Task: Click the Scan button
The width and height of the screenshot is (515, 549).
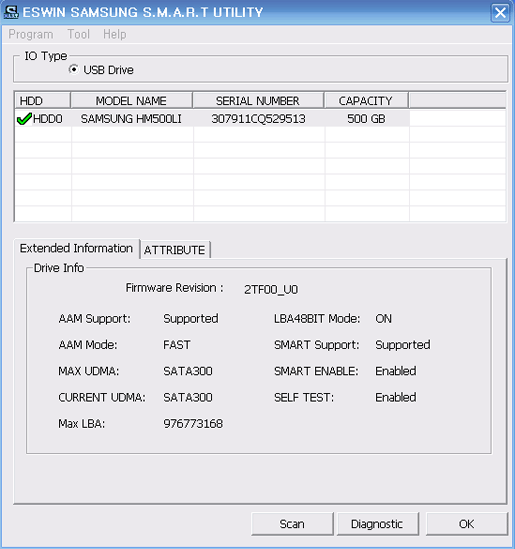Action: click(292, 524)
